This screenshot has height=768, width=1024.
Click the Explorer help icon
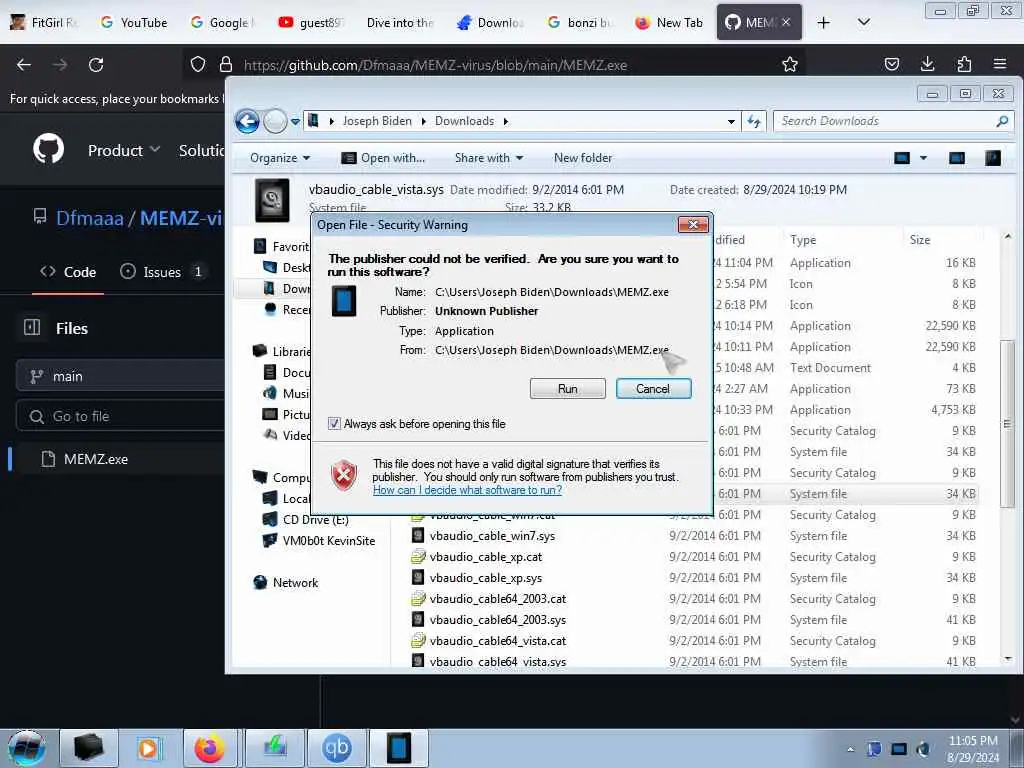tap(993, 158)
